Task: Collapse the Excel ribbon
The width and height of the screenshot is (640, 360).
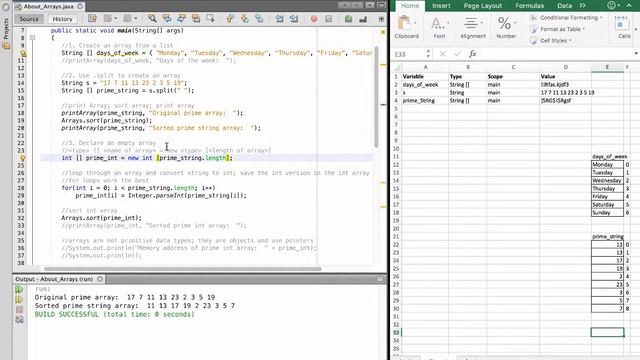Action: pos(629,5)
